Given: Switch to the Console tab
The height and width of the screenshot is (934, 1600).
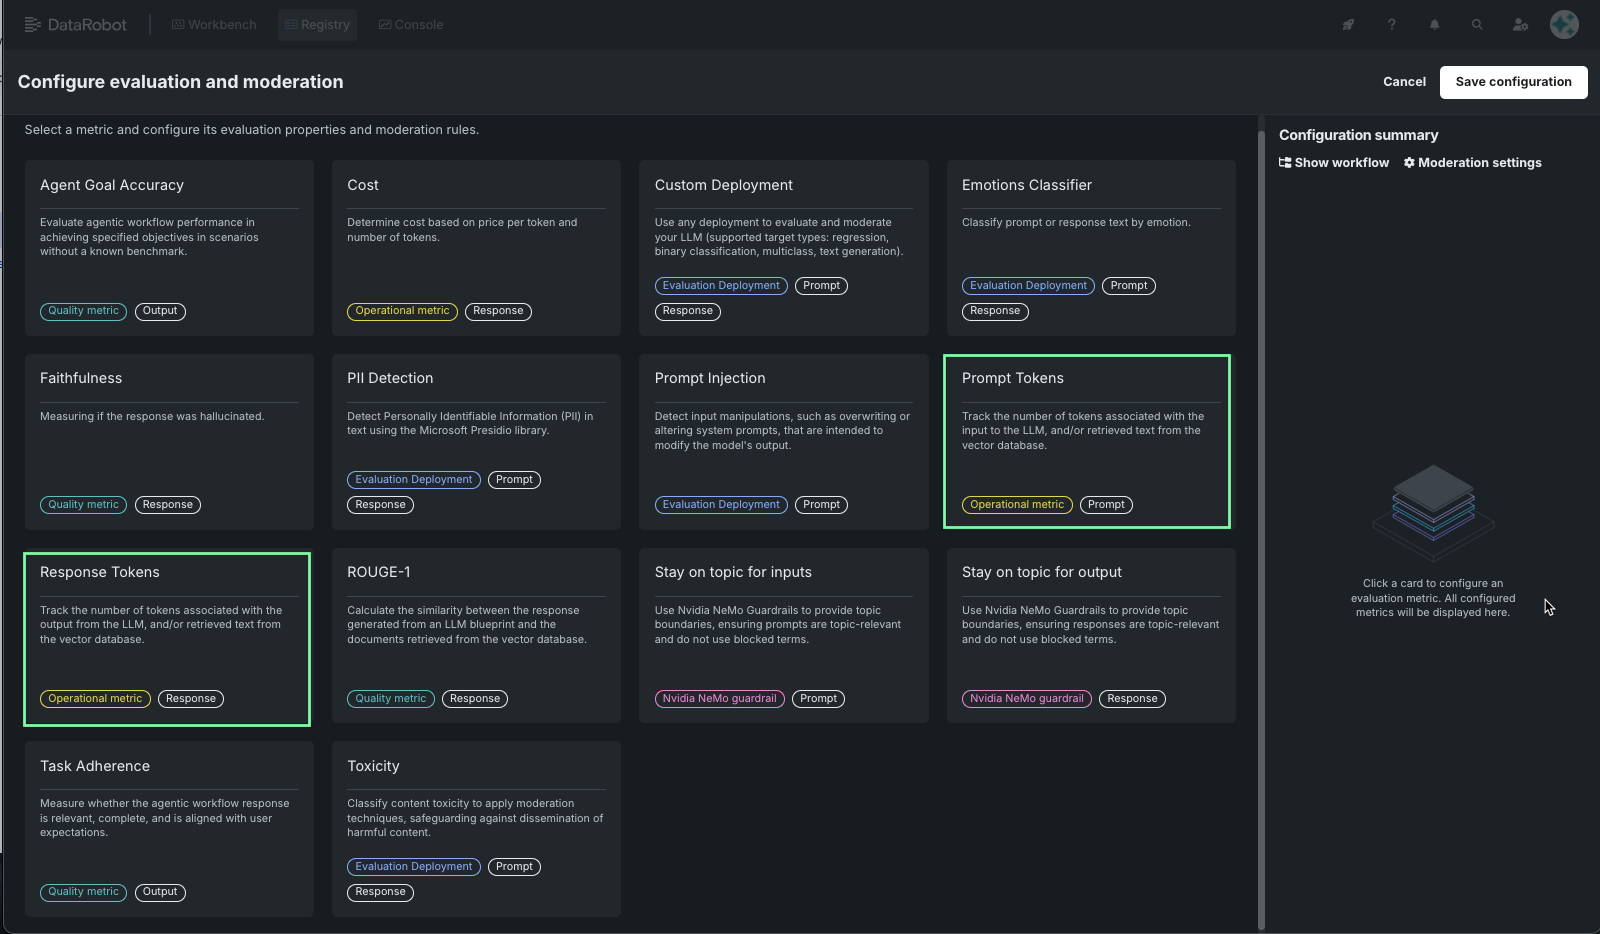Looking at the screenshot, I should (411, 25).
